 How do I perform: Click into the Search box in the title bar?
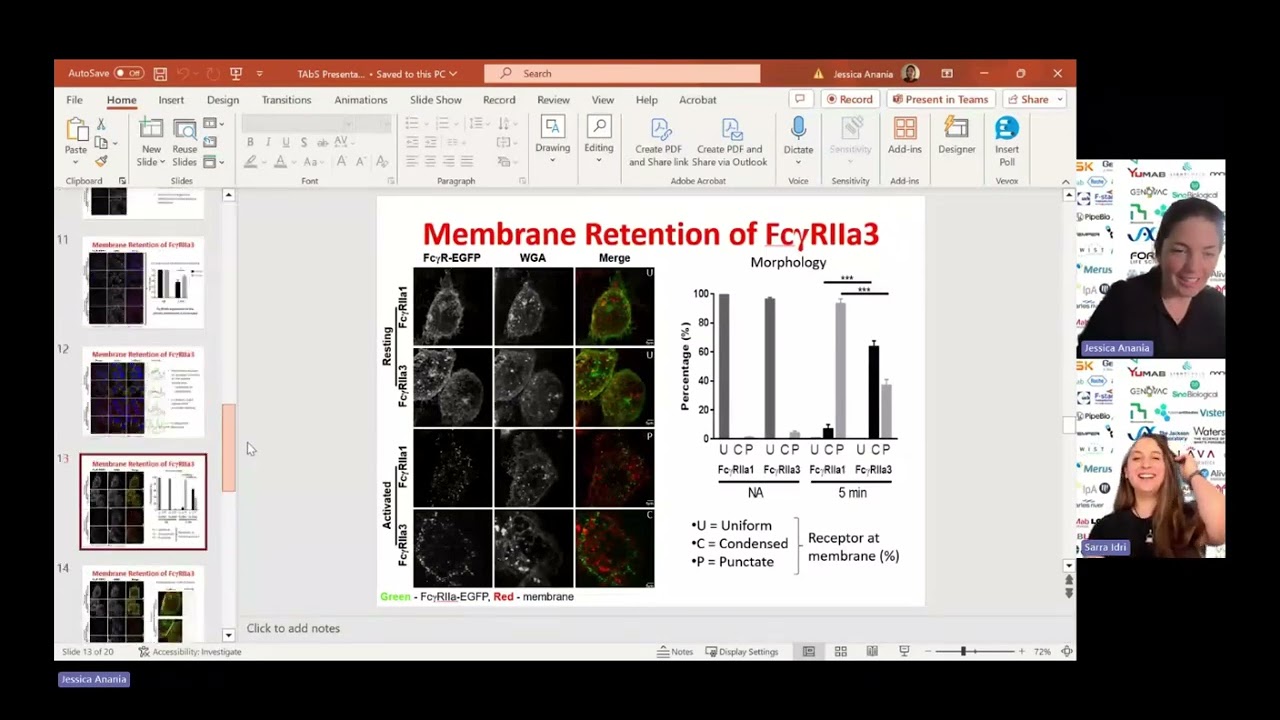click(622, 73)
